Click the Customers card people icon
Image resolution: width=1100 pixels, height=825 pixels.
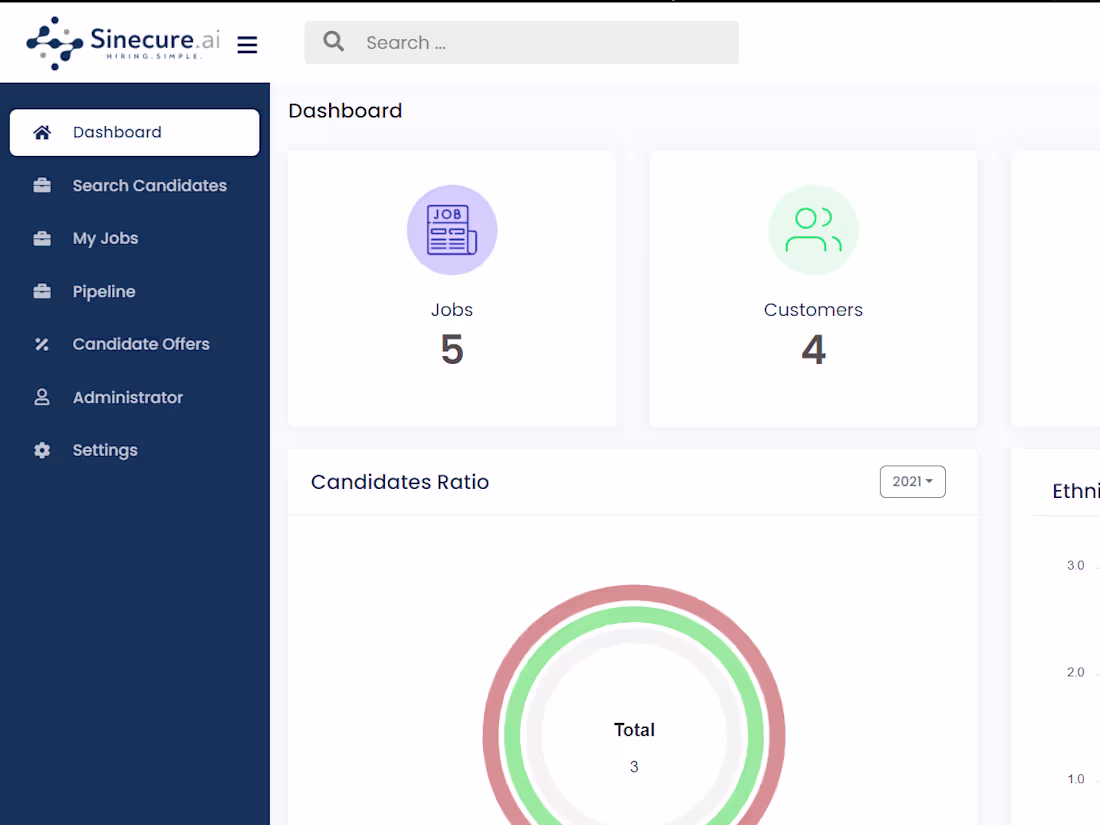tap(813, 230)
